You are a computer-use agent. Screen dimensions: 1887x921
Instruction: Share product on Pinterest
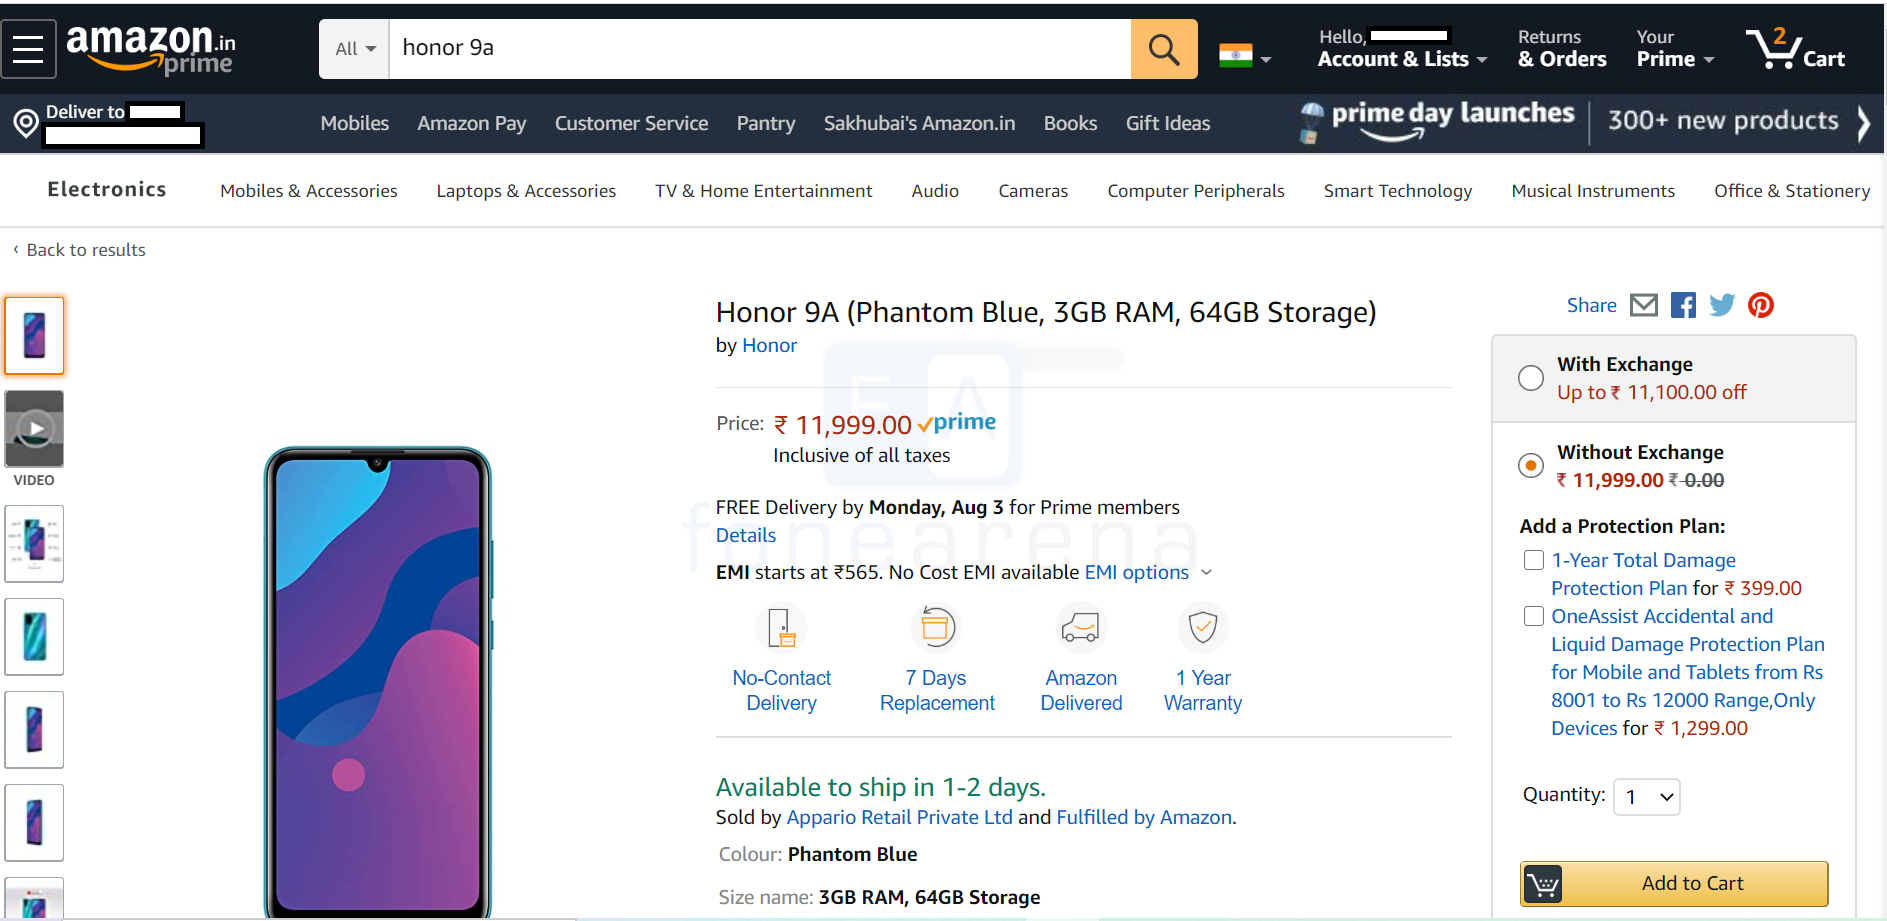tap(1761, 305)
